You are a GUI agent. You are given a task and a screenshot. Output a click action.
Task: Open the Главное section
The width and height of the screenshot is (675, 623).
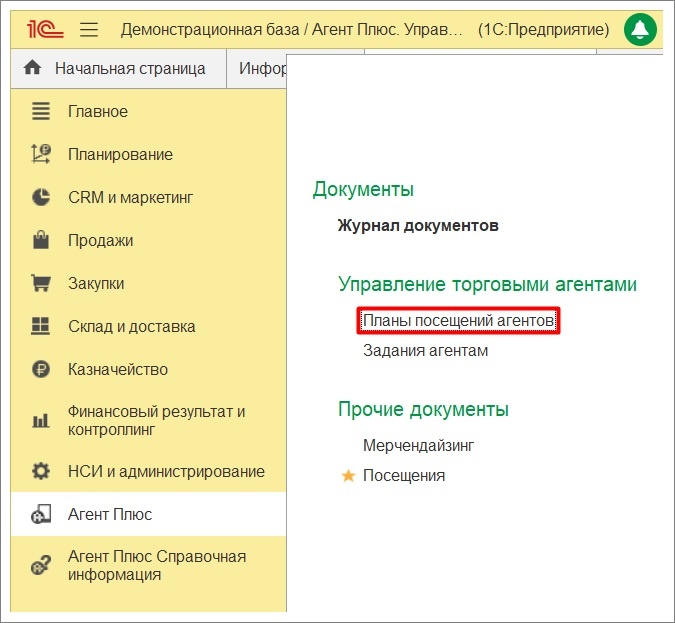pyautogui.click(x=148, y=111)
